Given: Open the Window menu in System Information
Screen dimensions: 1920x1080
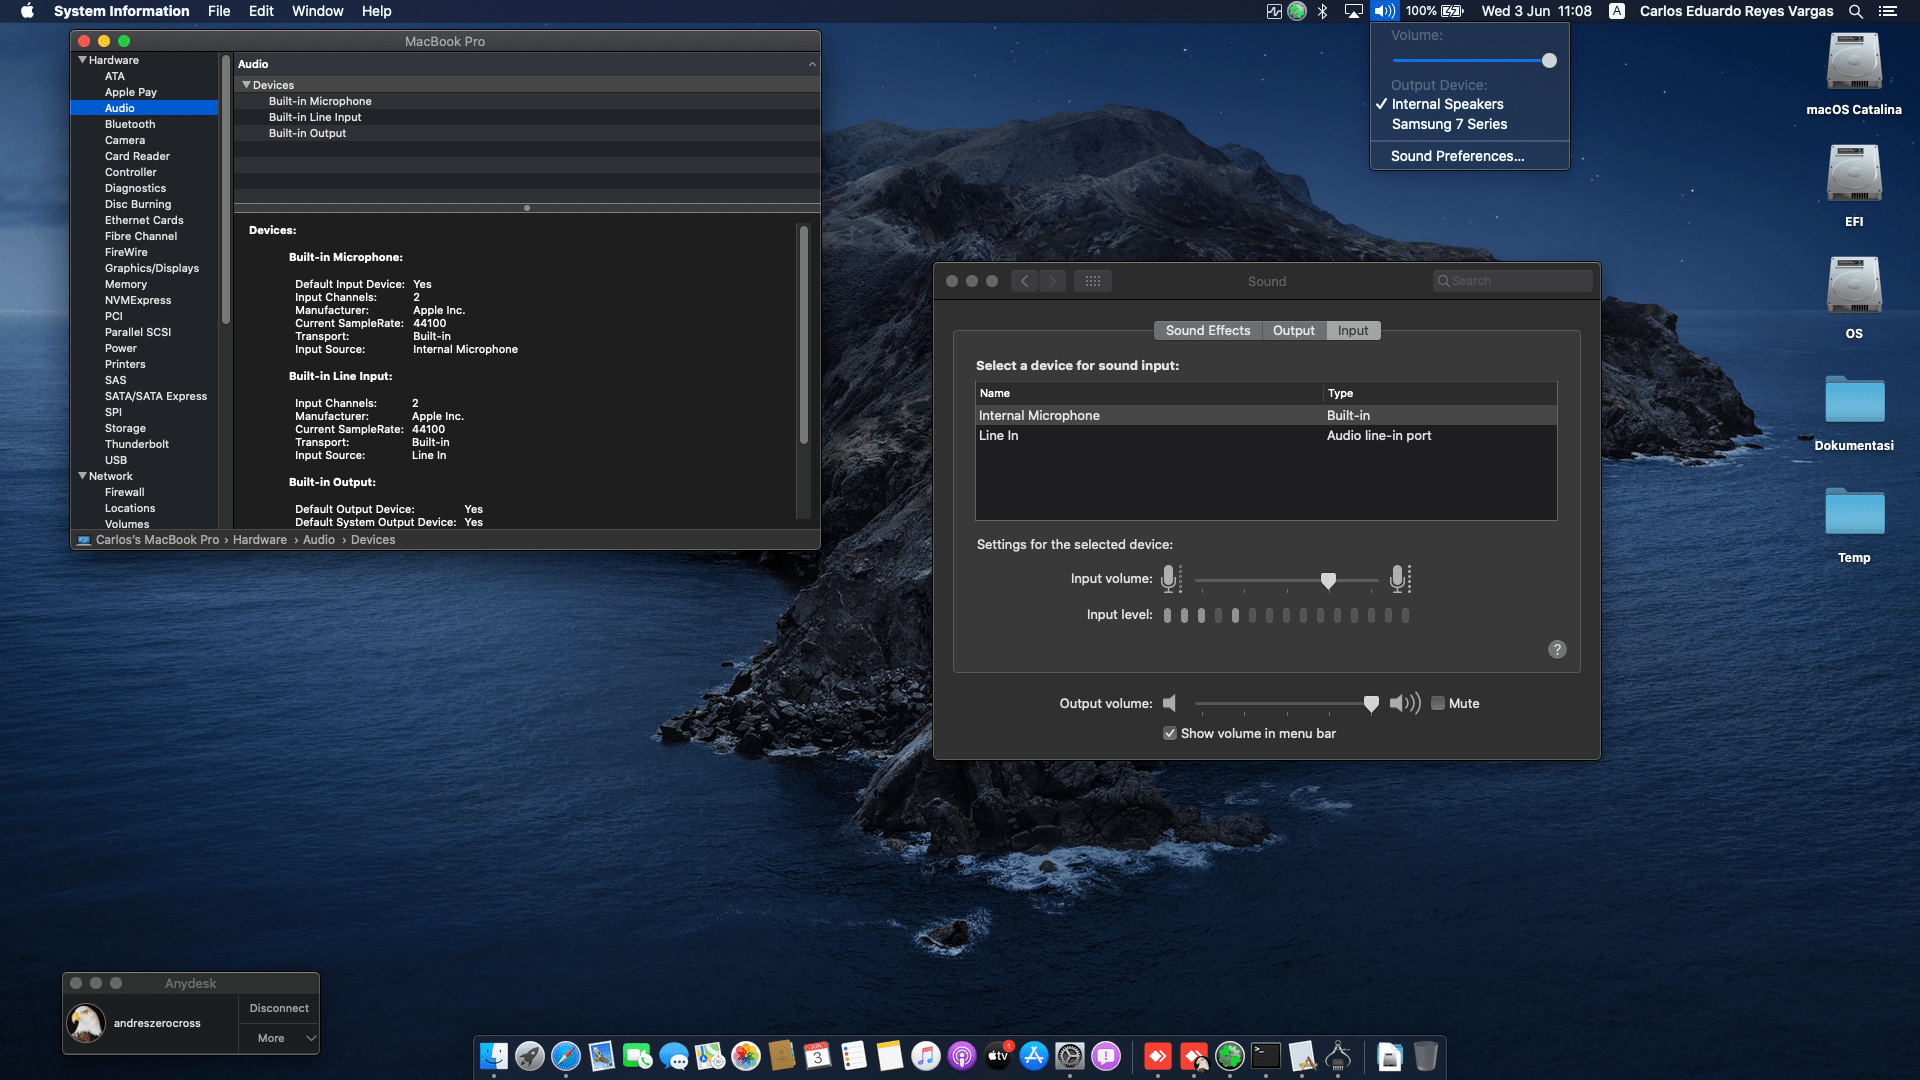Looking at the screenshot, I should 317,11.
